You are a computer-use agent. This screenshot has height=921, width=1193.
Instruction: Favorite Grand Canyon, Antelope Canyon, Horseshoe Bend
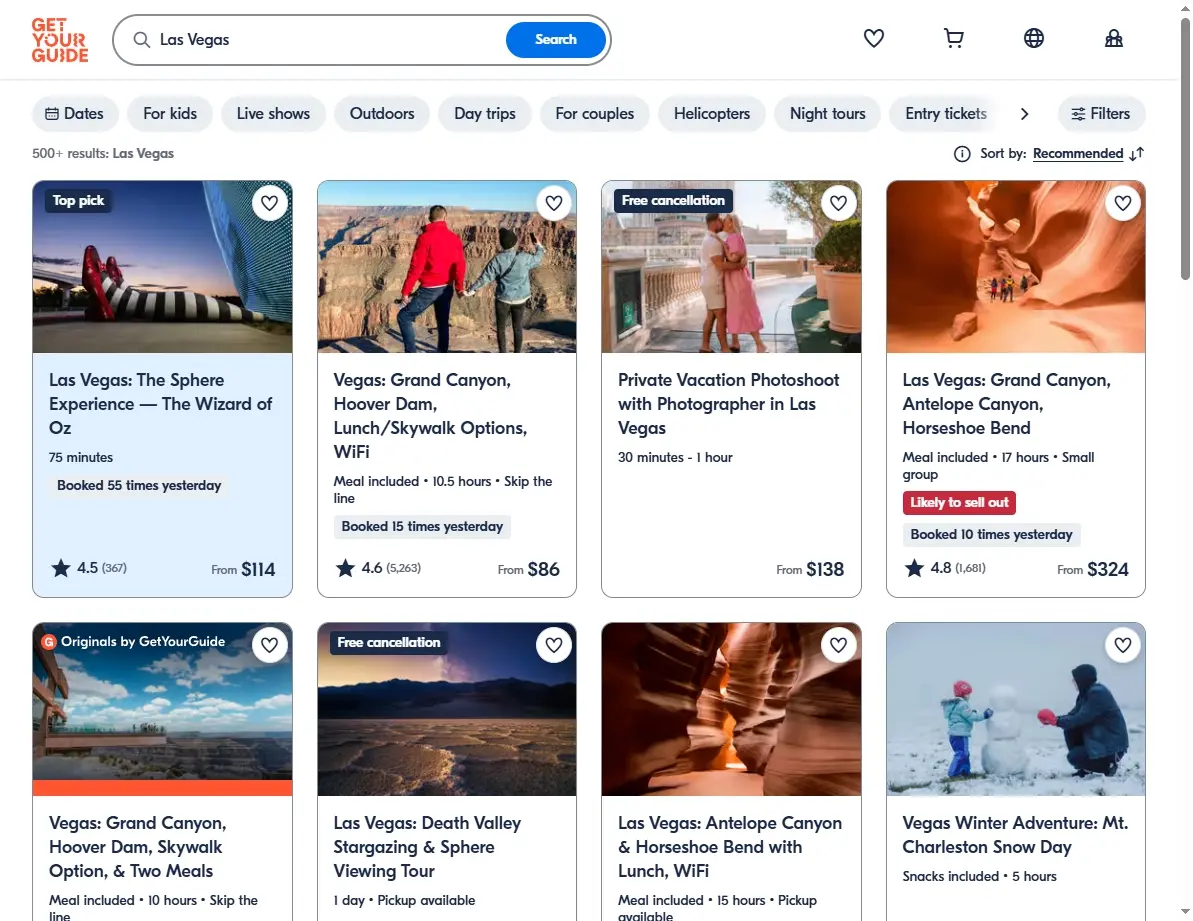coord(1123,203)
